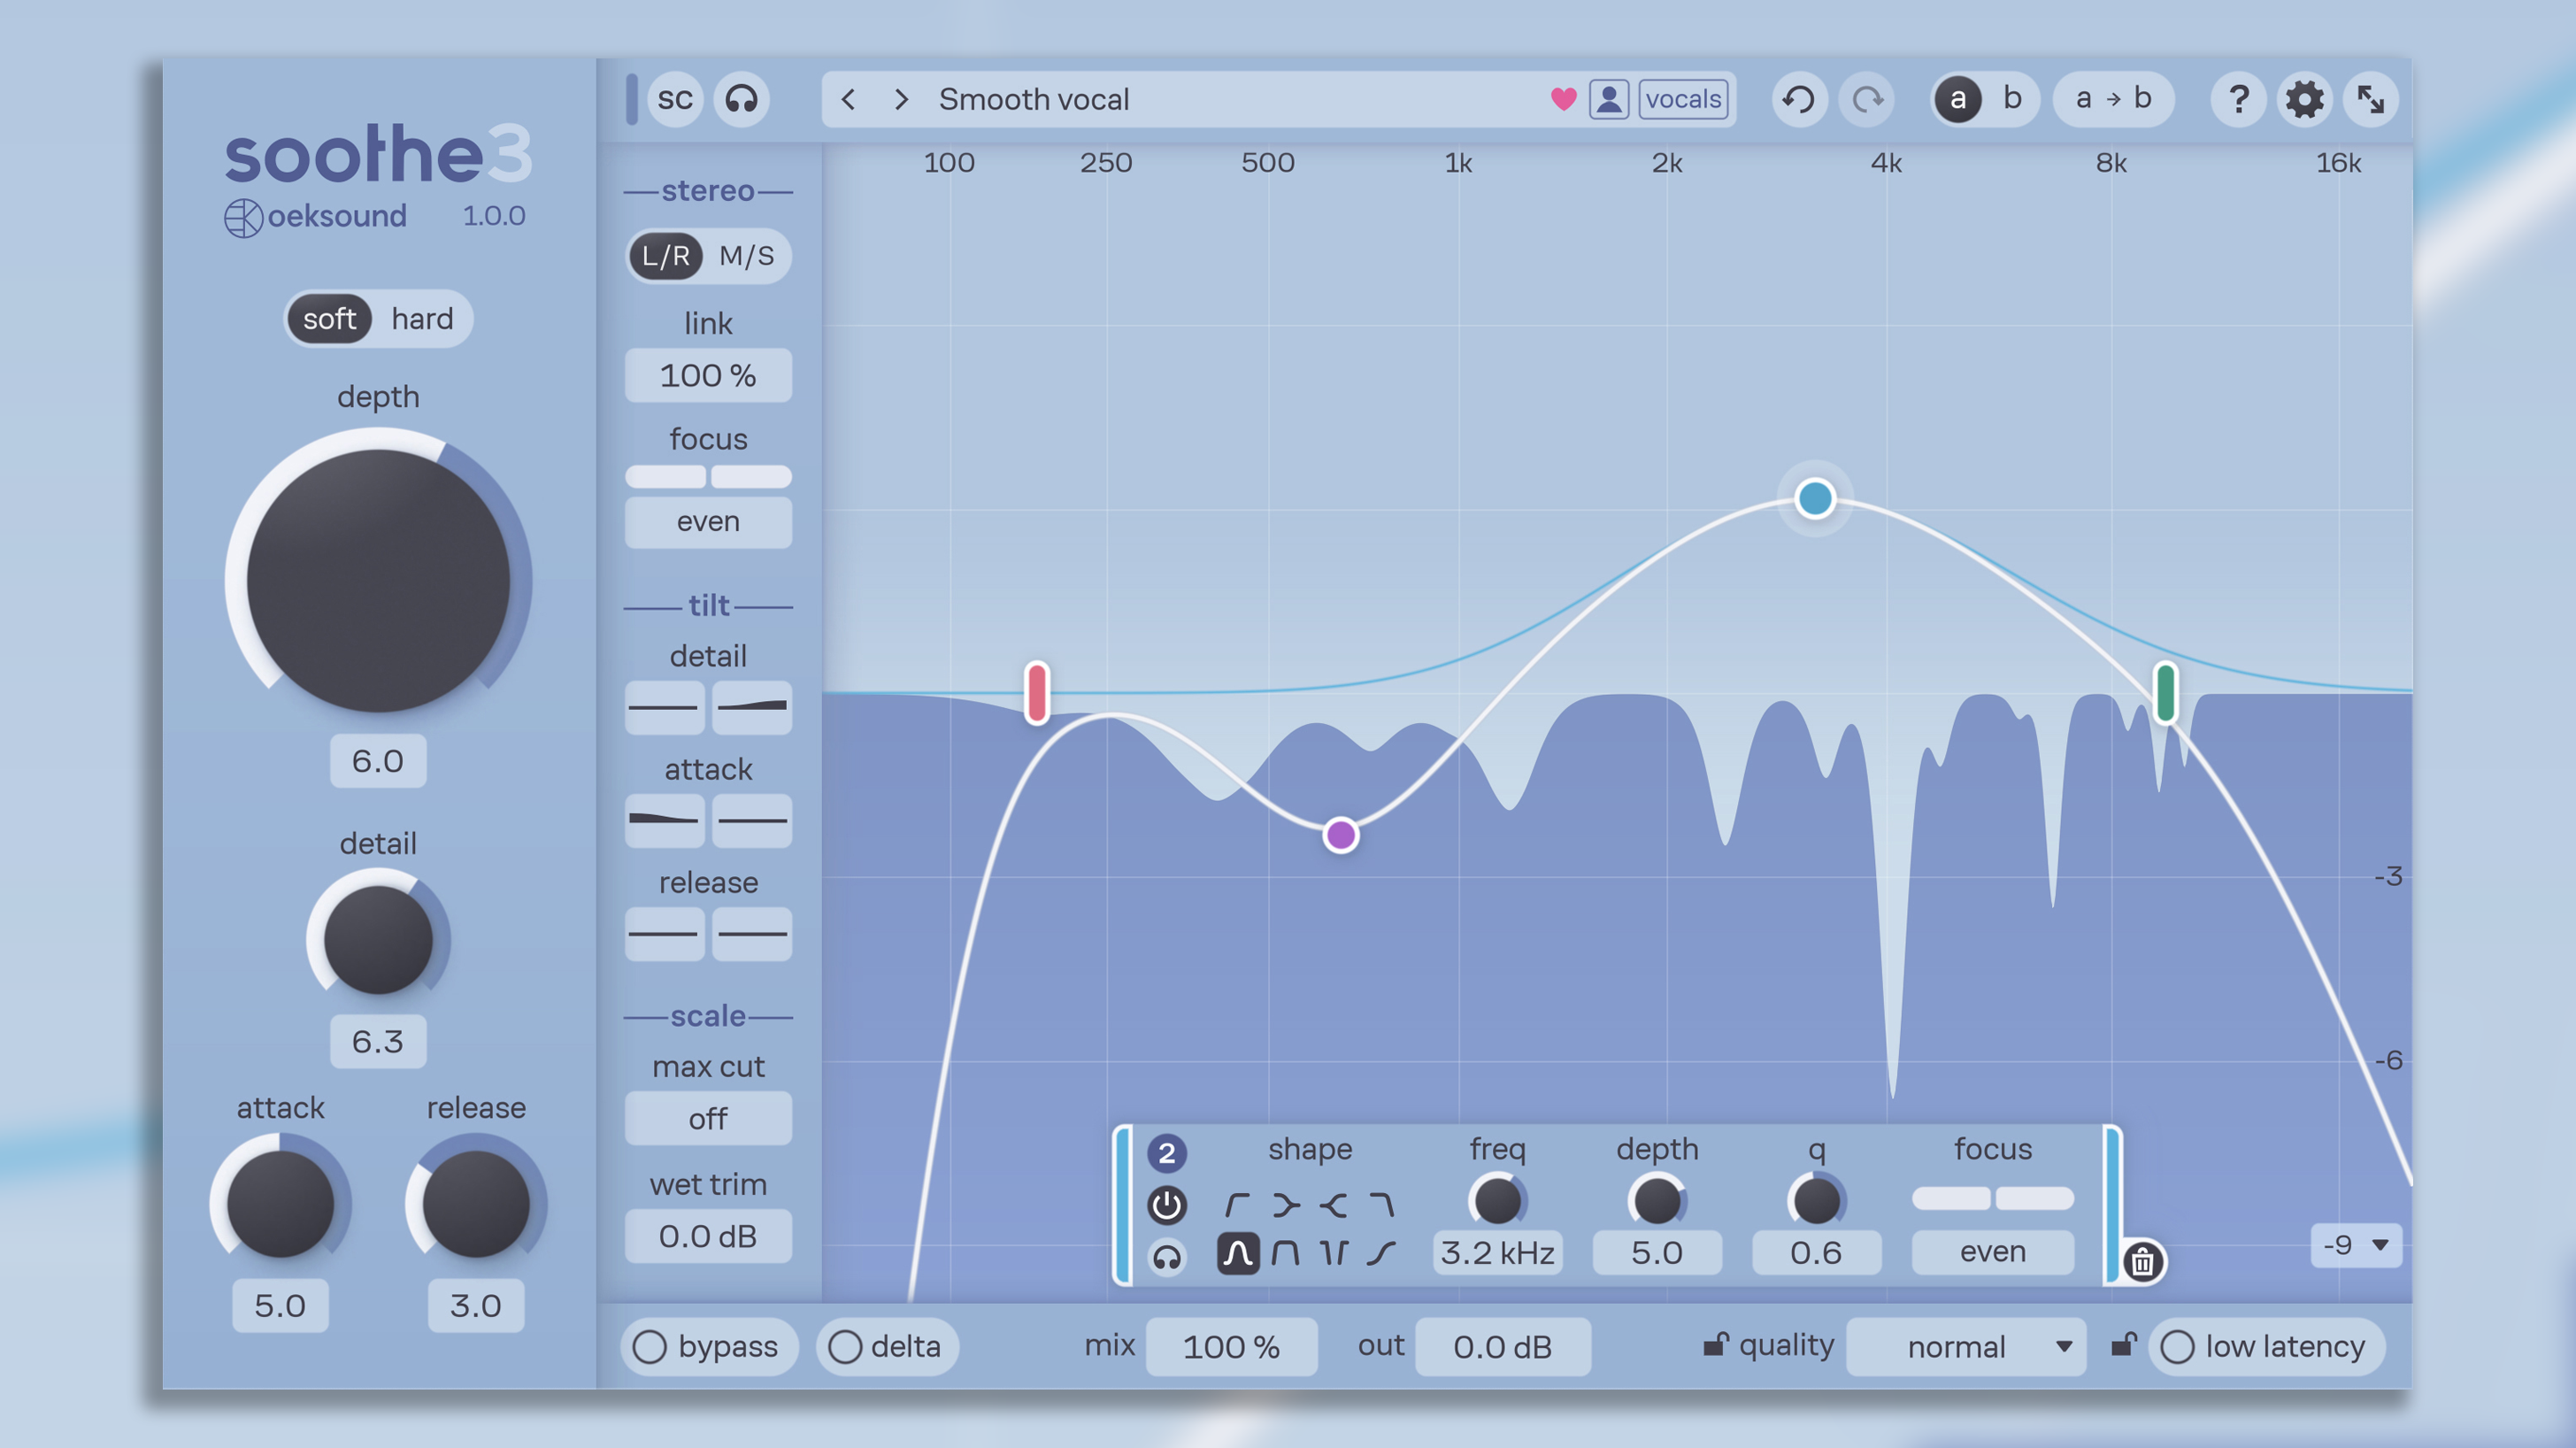Click the release value 3.0

click(x=476, y=1305)
